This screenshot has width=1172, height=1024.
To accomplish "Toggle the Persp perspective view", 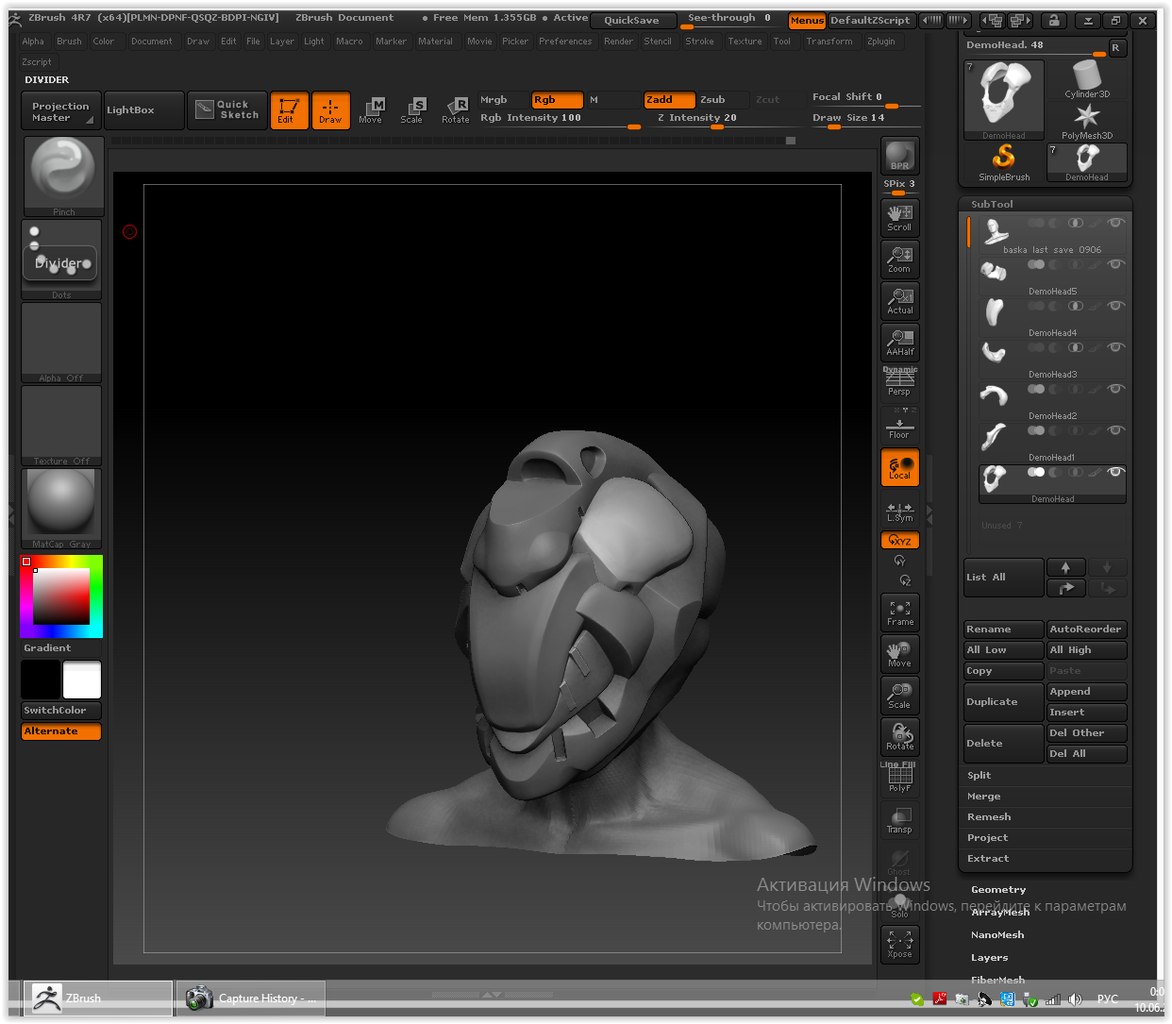I will pos(899,382).
